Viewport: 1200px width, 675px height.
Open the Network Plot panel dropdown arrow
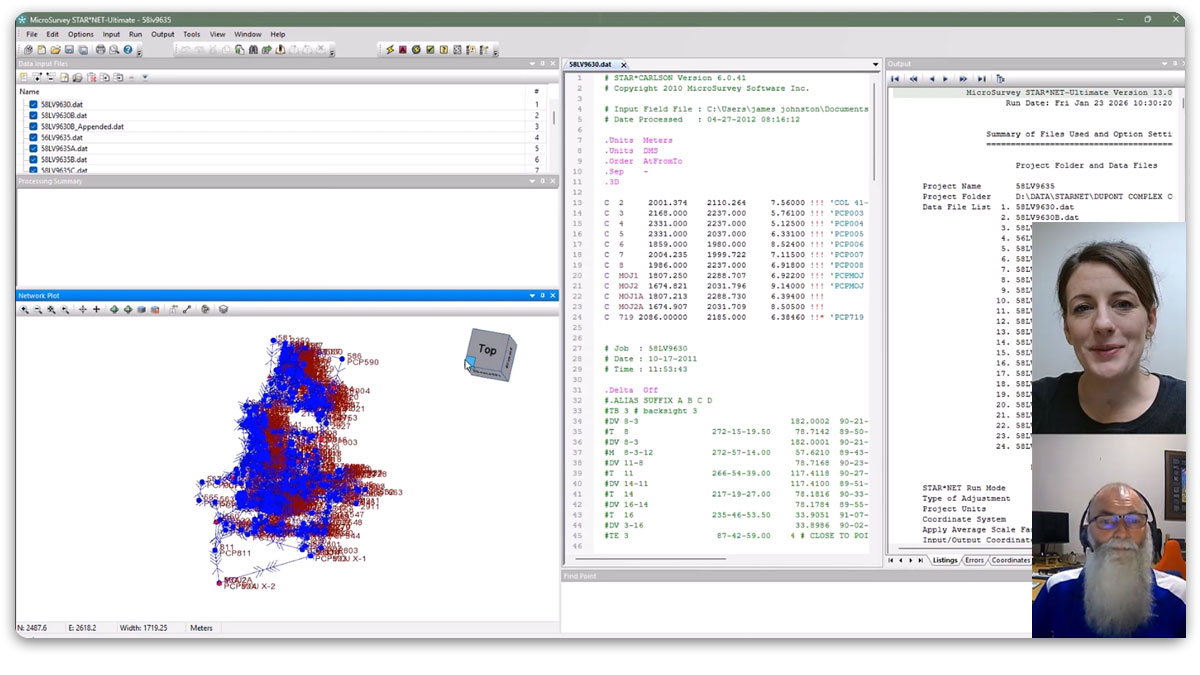pyautogui.click(x=531, y=295)
